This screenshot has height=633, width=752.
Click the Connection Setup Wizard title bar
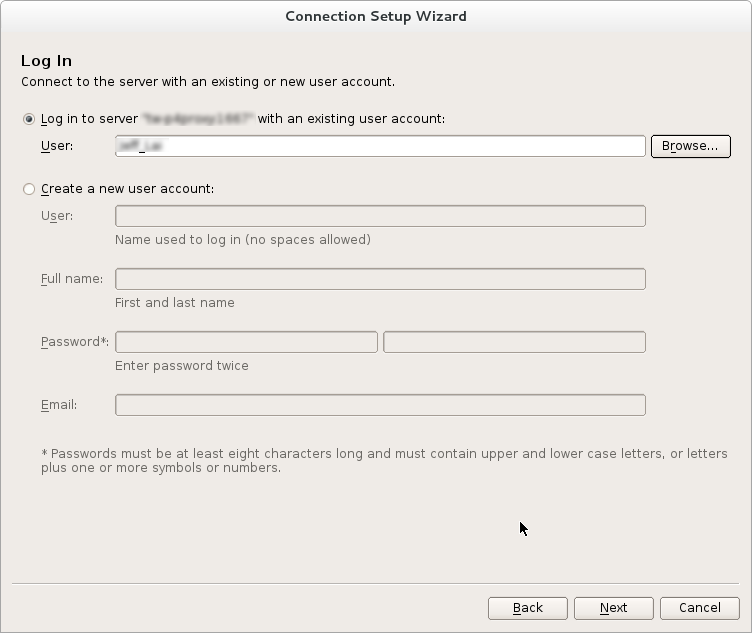tap(376, 16)
